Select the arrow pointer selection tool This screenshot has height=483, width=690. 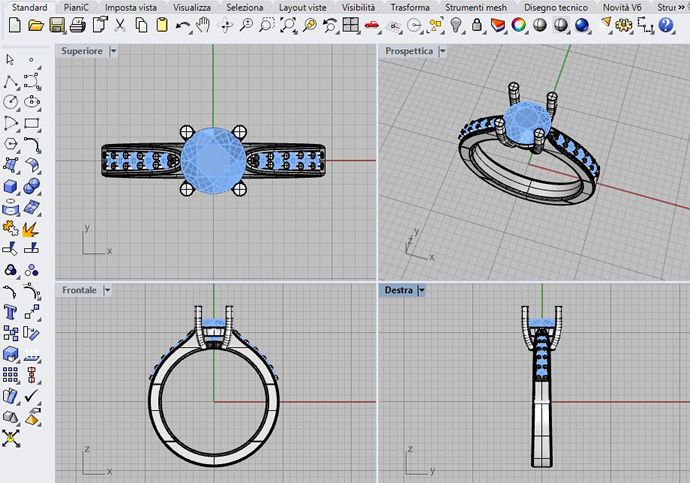coord(11,59)
